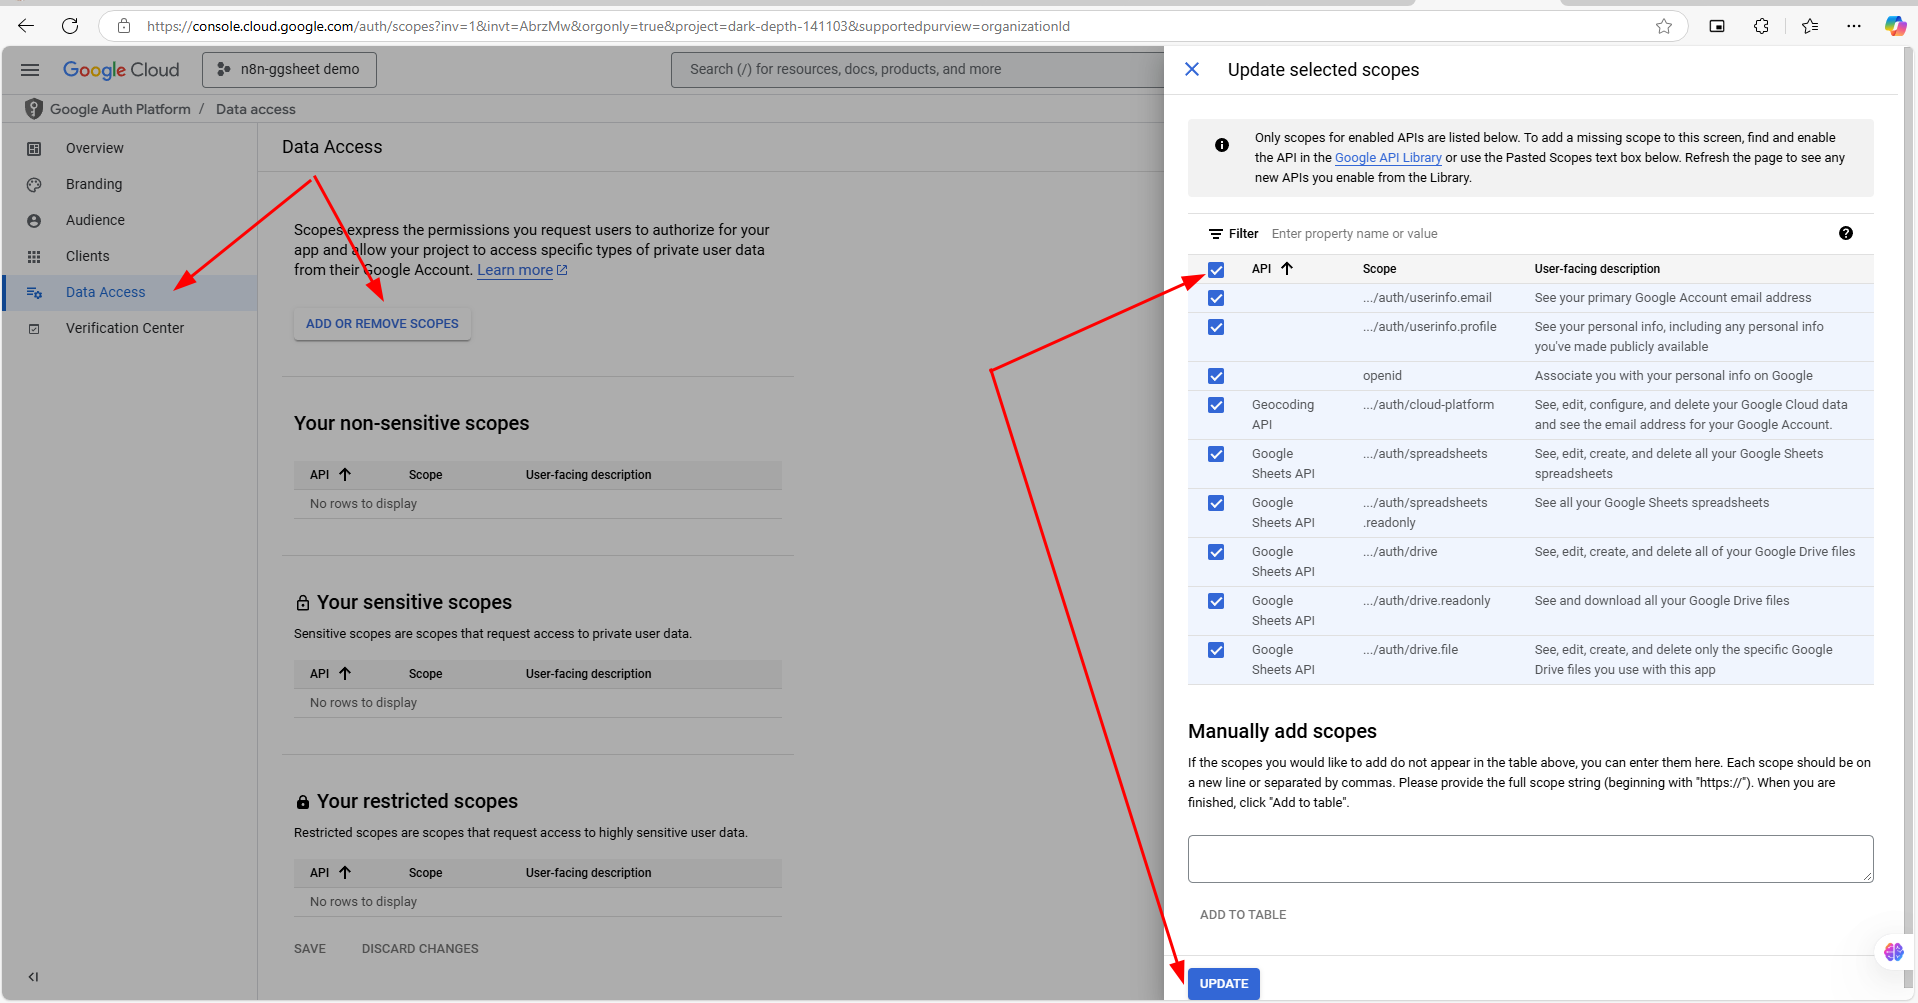Open the Google Cloud hamburger navigation menu
1918x1003 pixels.
tap(30, 69)
